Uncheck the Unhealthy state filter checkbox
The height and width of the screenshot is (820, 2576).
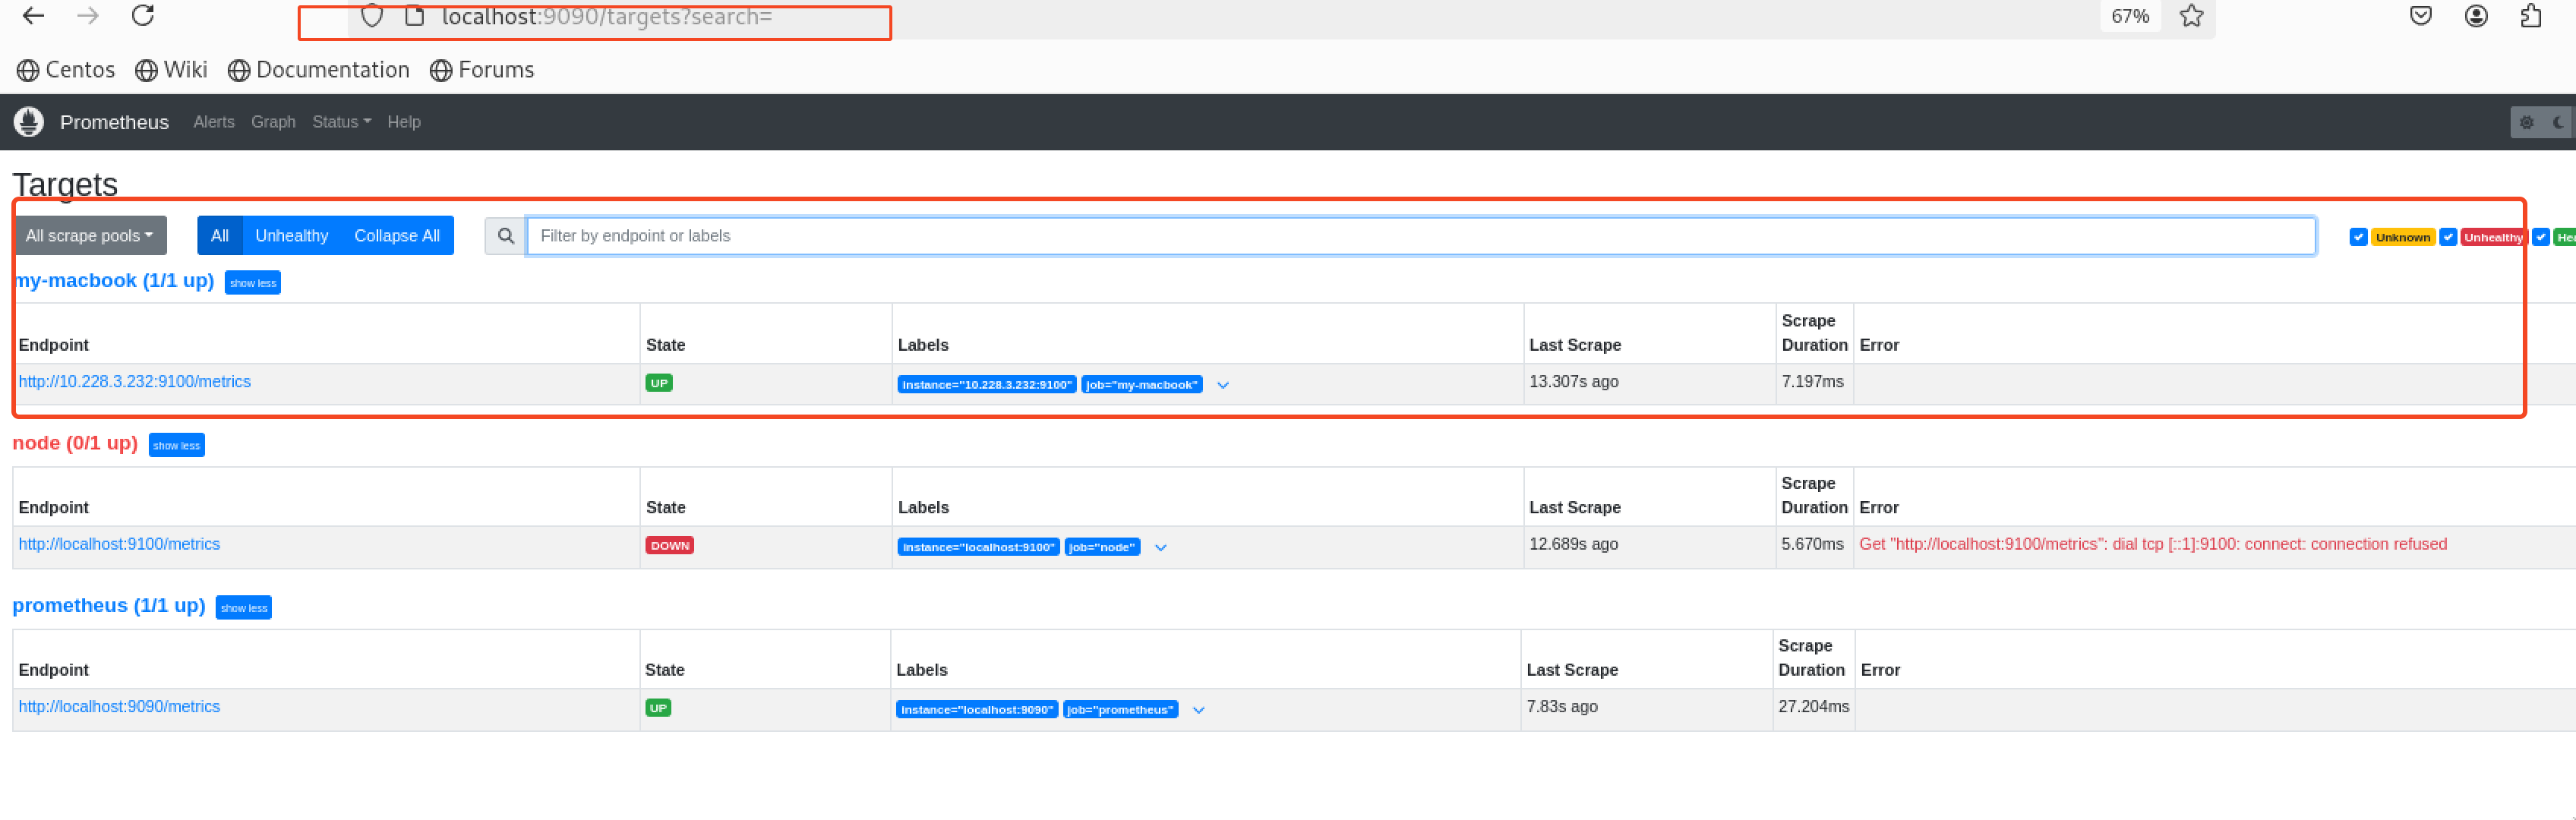tap(2448, 237)
